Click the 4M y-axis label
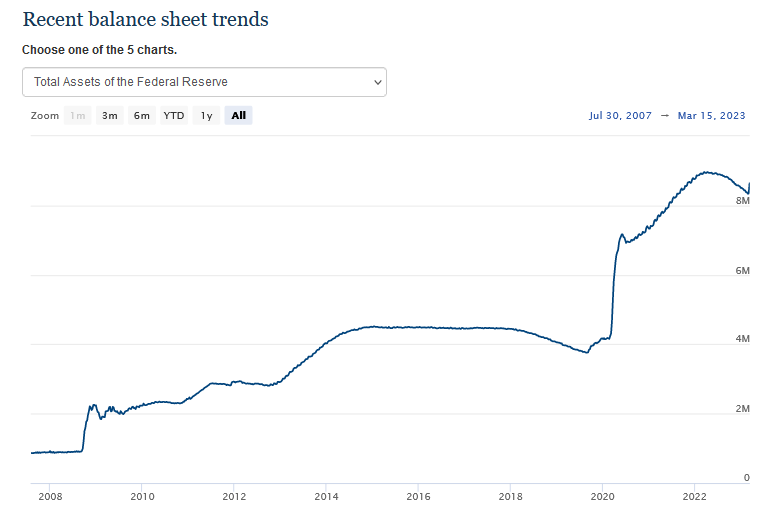 [x=743, y=340]
